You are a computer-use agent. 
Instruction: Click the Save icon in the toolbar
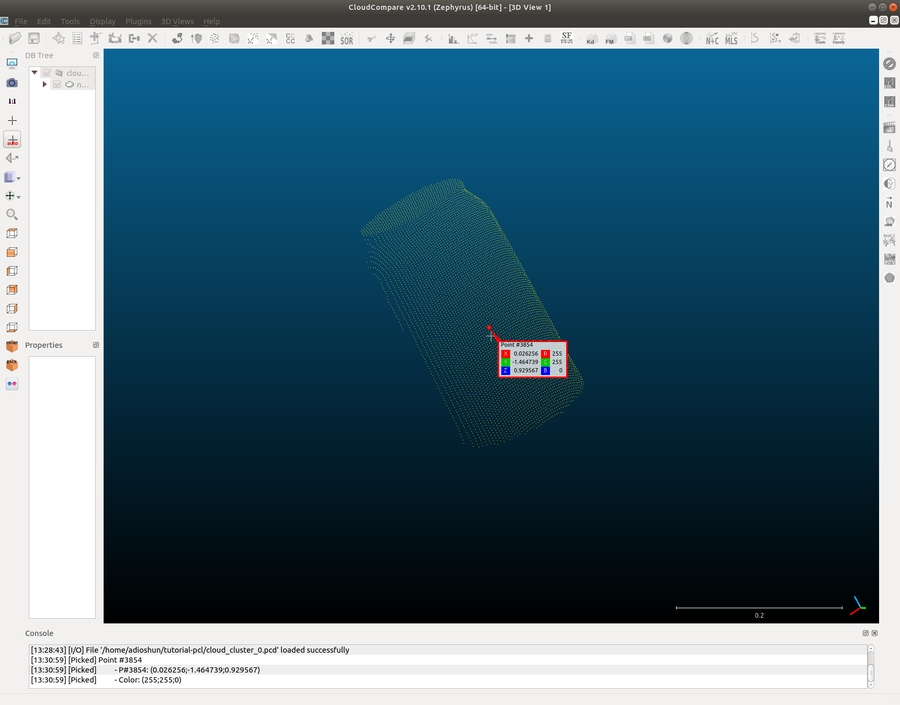coord(33,39)
